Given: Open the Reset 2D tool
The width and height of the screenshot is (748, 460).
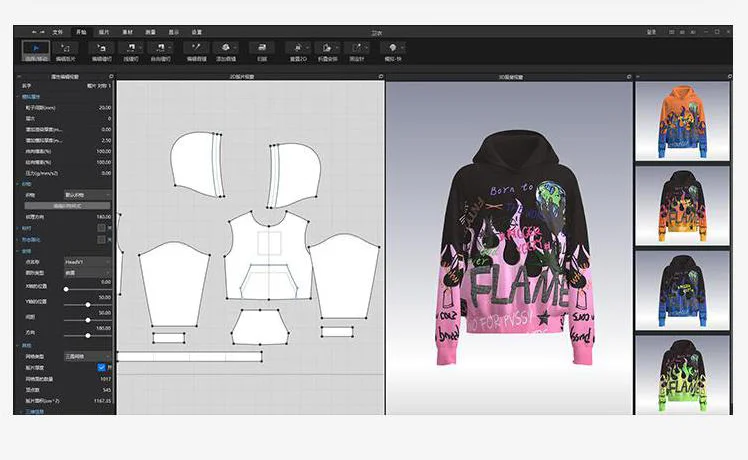Looking at the screenshot, I should point(297,47).
